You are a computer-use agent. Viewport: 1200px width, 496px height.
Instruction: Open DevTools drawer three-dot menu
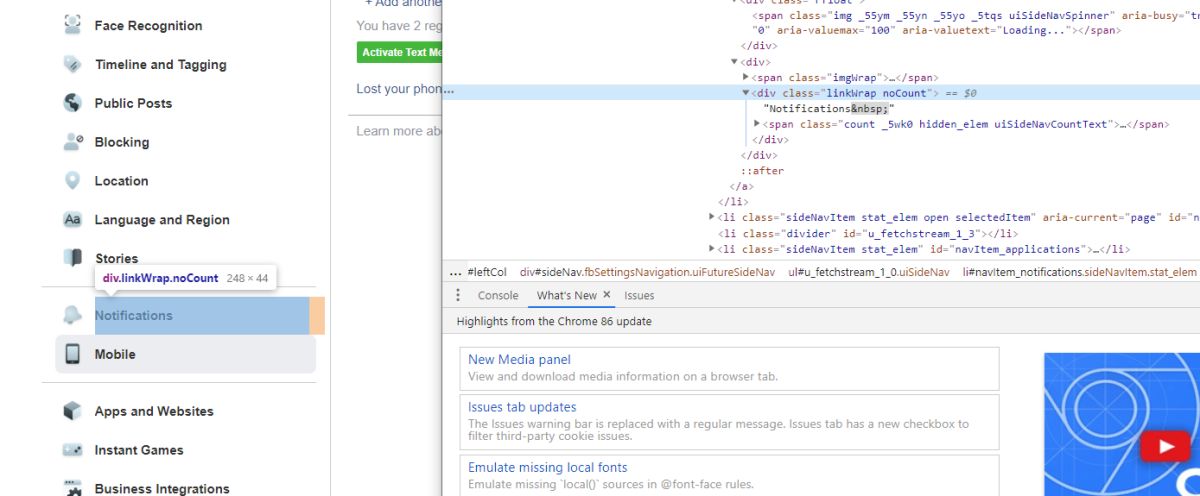[458, 295]
